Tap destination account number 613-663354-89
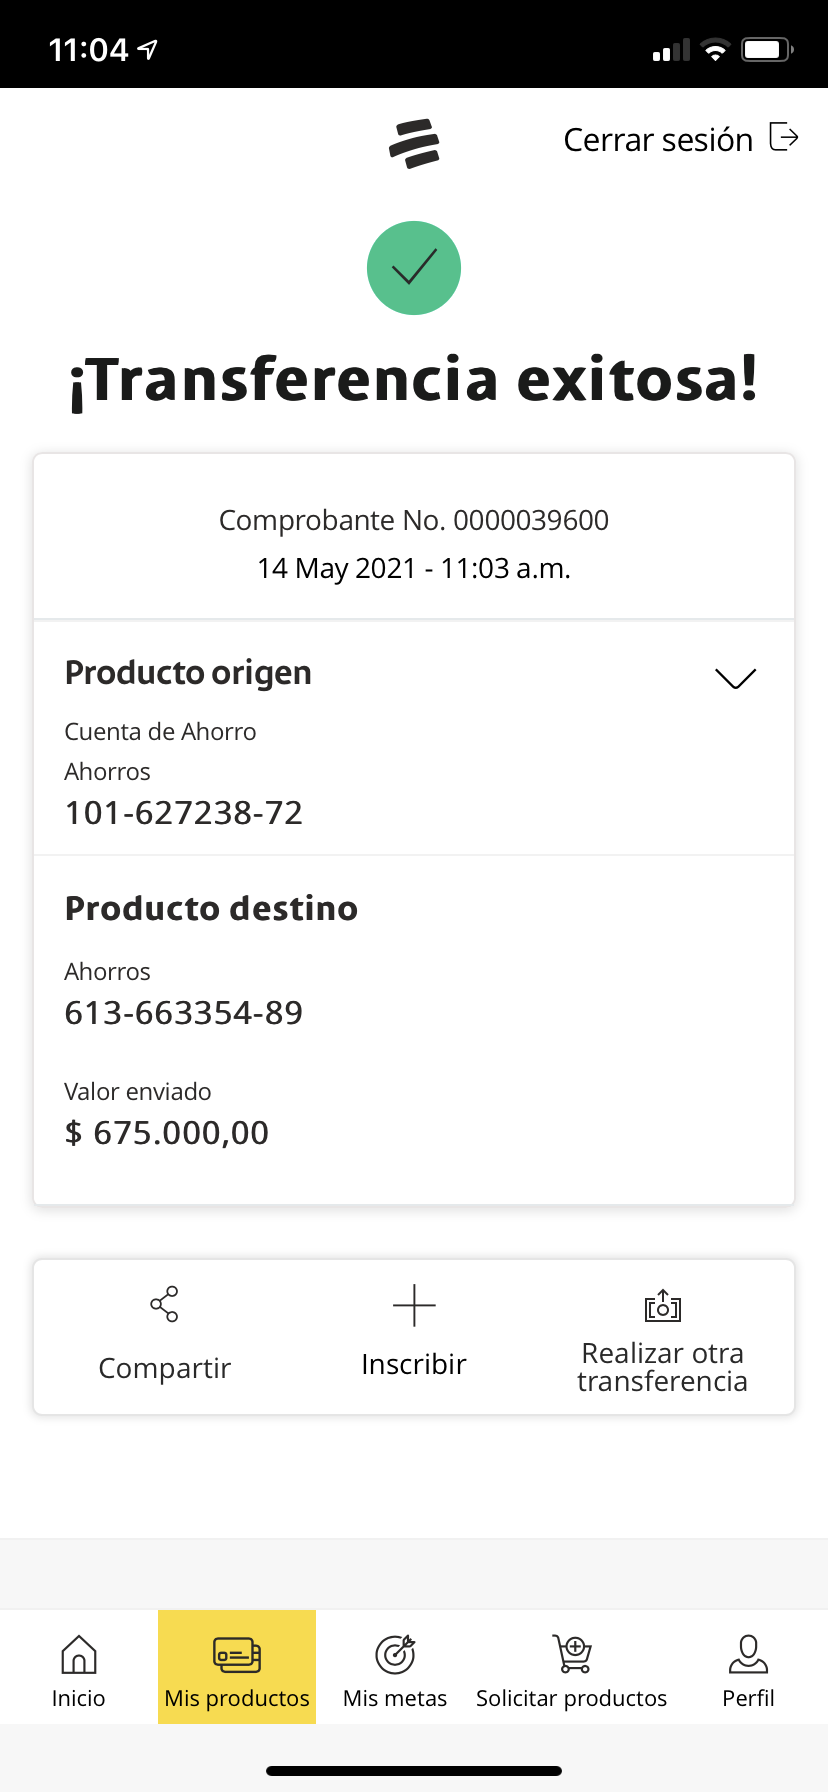The image size is (828, 1792). click(x=184, y=1013)
